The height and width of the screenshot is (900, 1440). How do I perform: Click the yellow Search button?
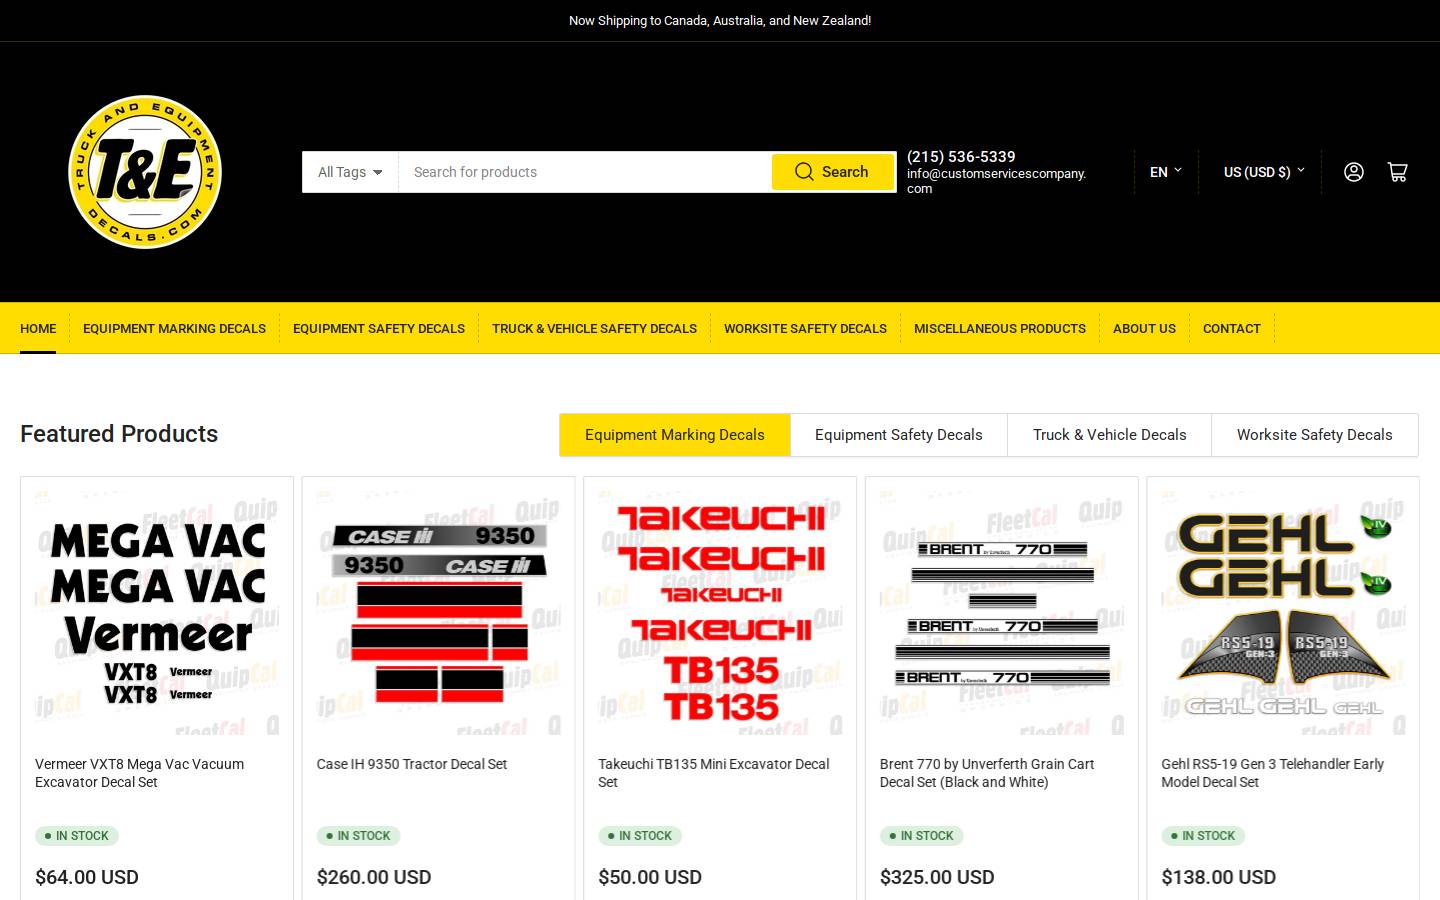pos(832,172)
